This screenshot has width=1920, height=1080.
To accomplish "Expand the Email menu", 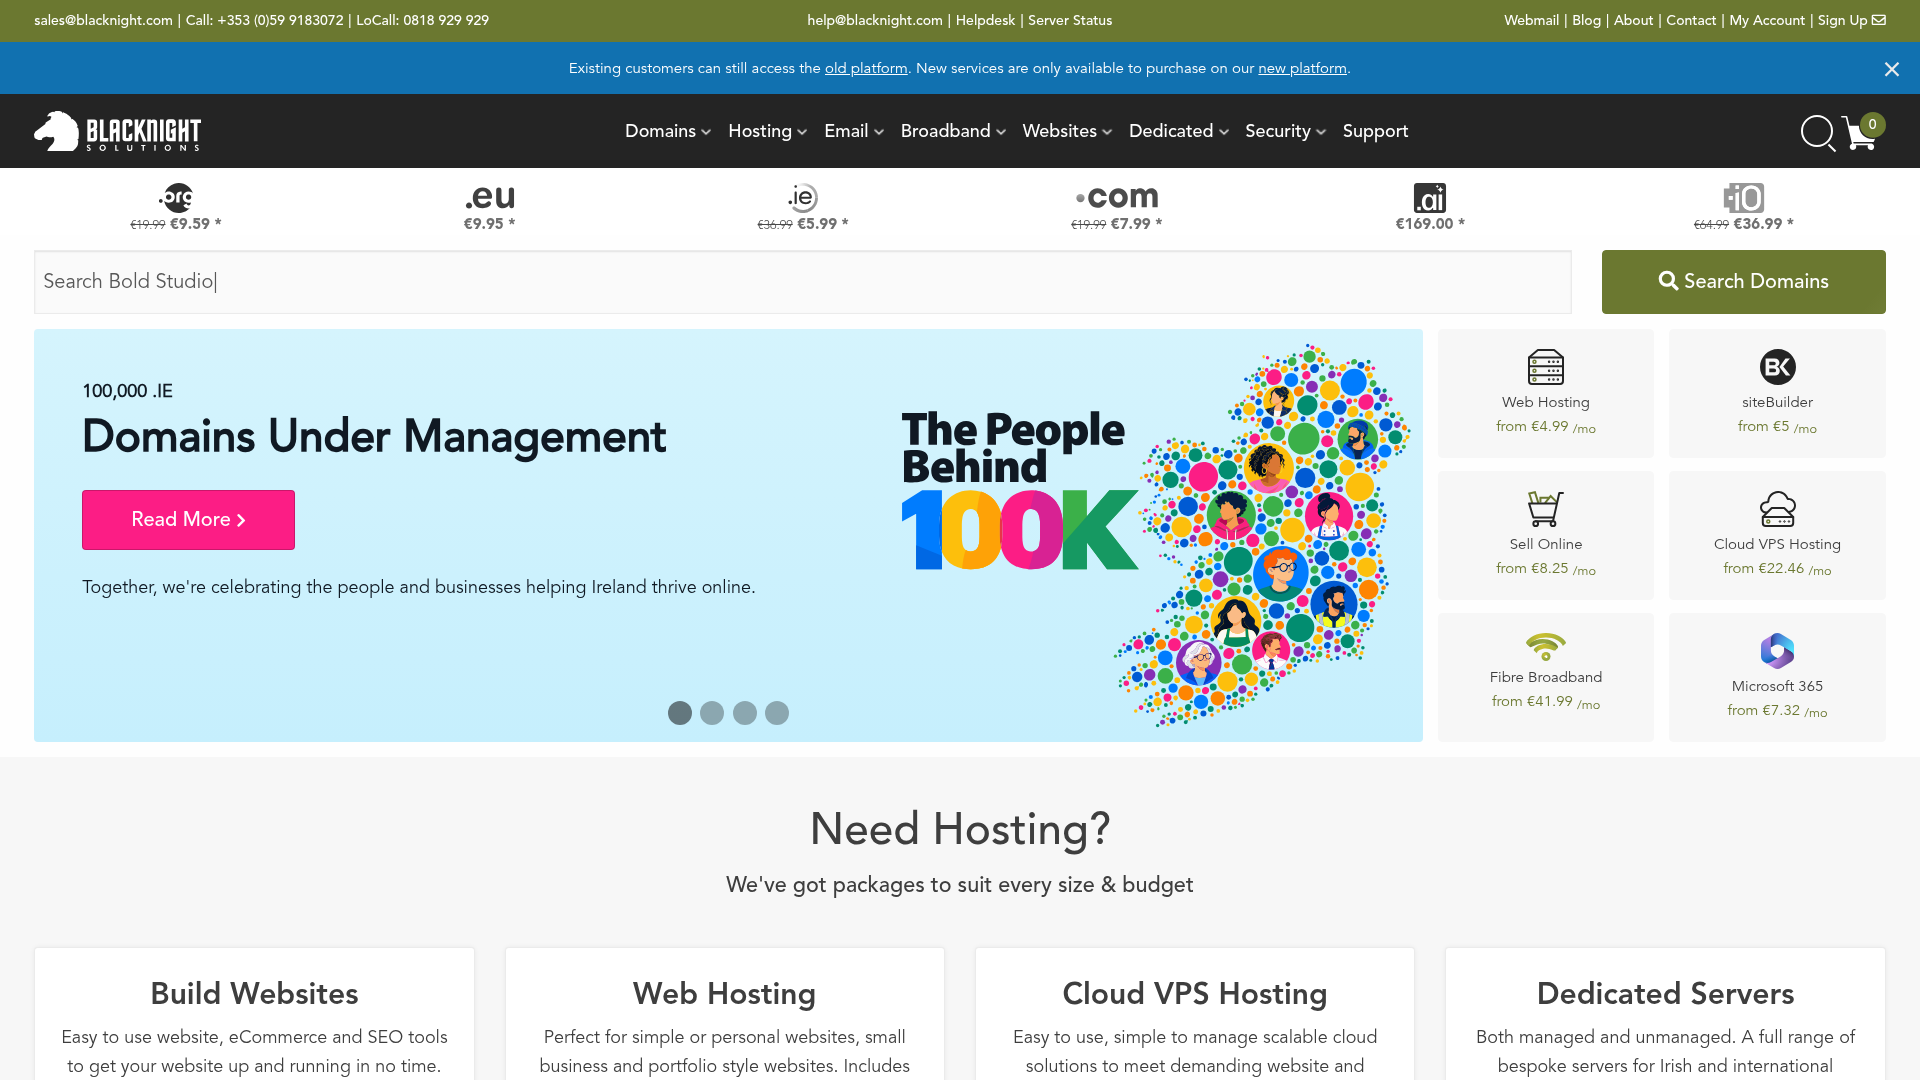I will pyautogui.click(x=854, y=131).
